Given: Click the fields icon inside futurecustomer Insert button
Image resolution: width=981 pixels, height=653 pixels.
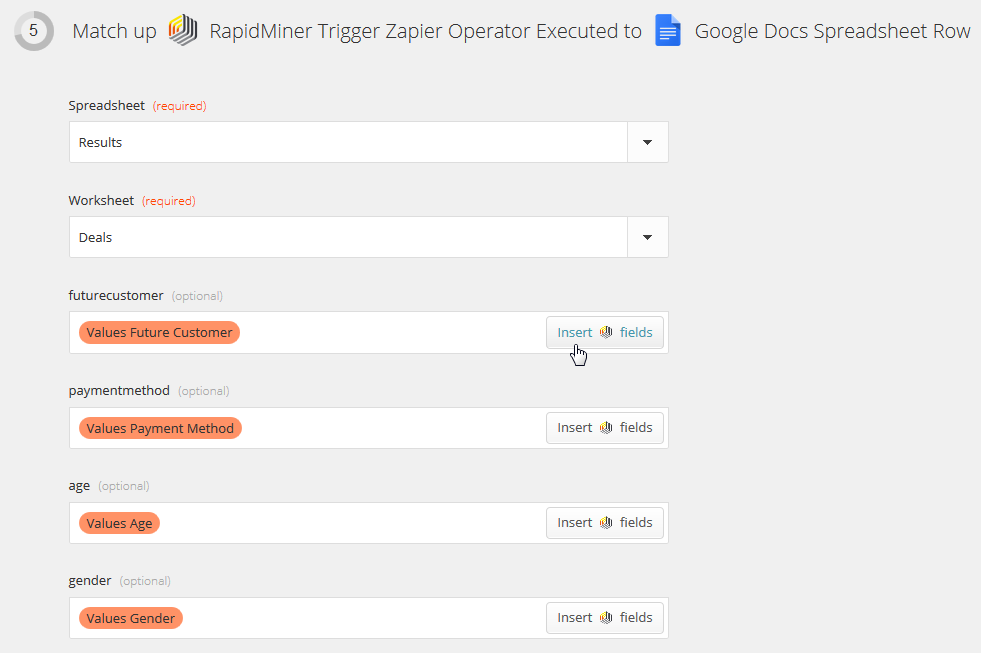Looking at the screenshot, I should click(x=608, y=331).
